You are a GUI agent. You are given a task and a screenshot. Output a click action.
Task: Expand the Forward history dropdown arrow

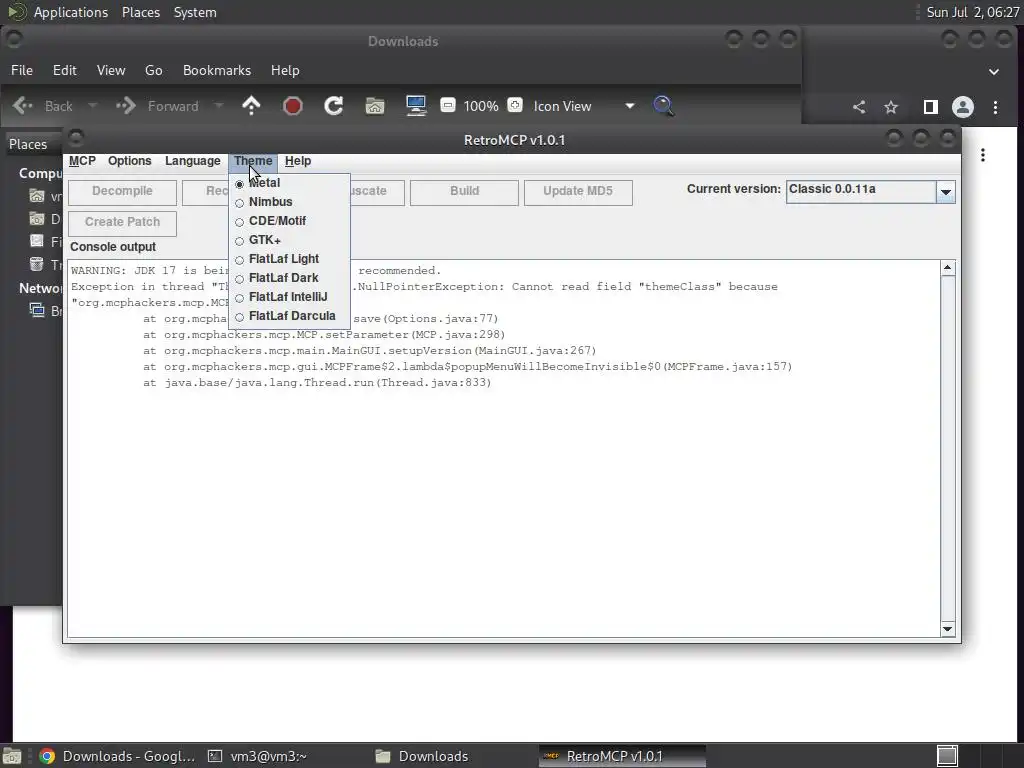tap(219, 106)
